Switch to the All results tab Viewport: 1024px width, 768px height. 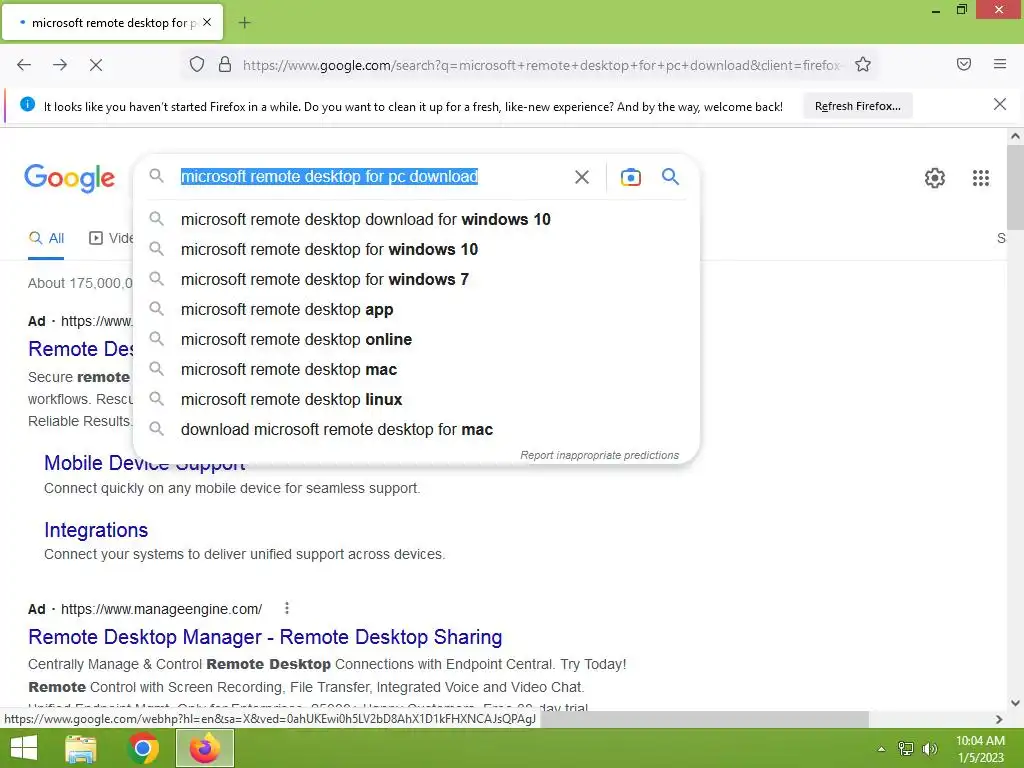coord(46,238)
